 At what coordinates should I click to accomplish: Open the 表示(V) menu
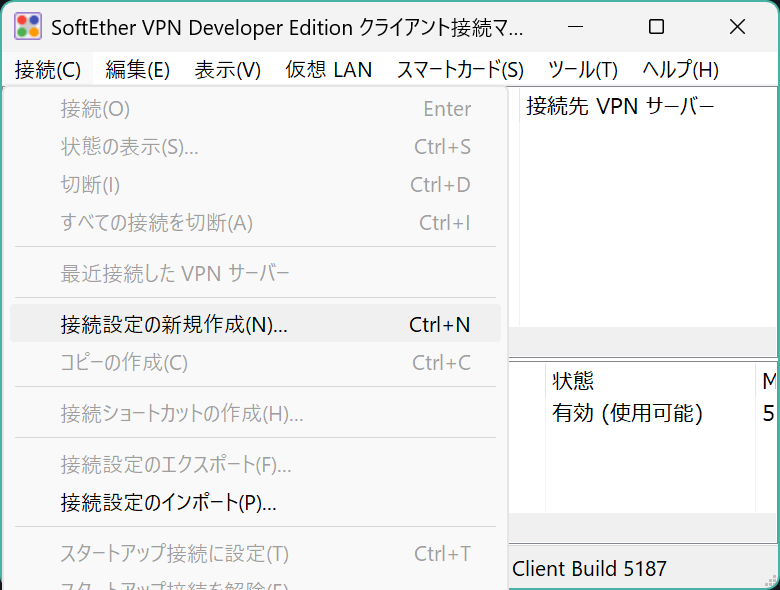(227, 70)
